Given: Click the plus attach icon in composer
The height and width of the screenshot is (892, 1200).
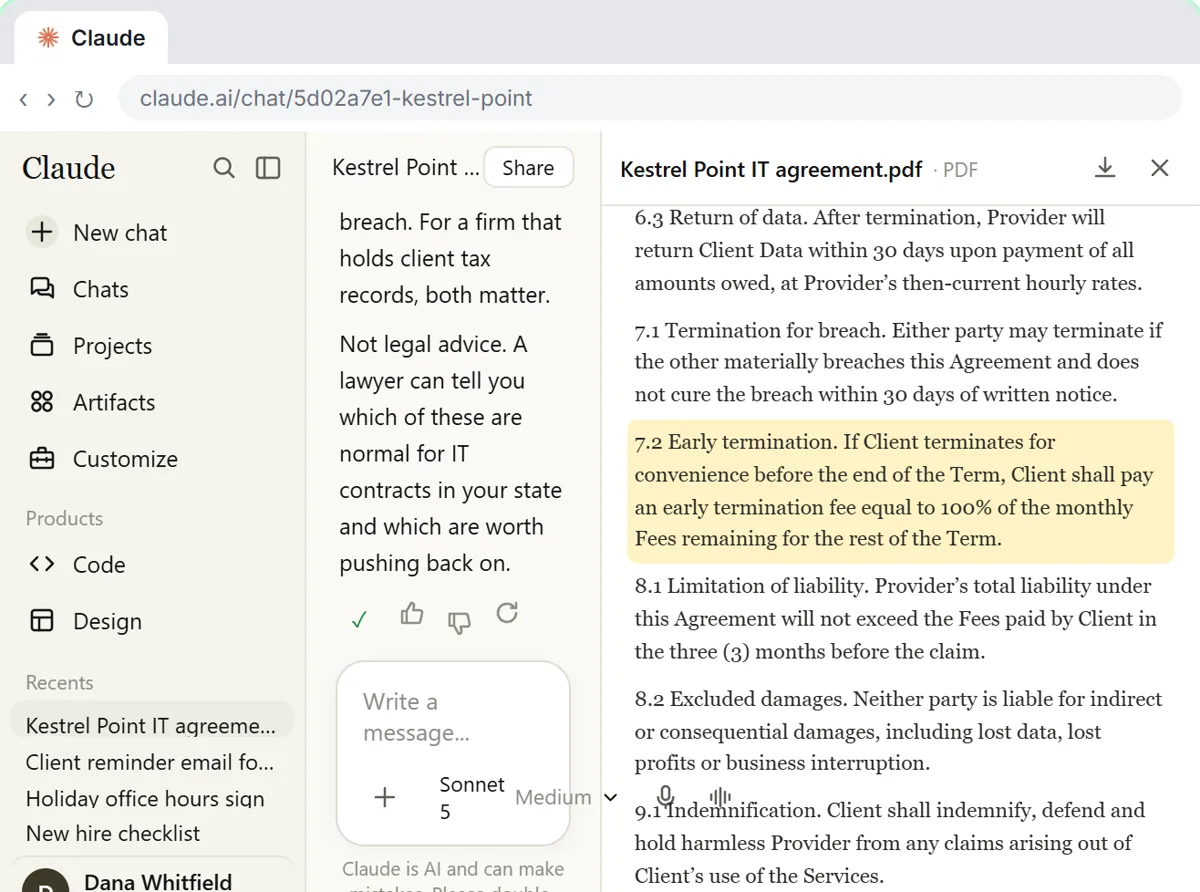Looking at the screenshot, I should pos(384,797).
